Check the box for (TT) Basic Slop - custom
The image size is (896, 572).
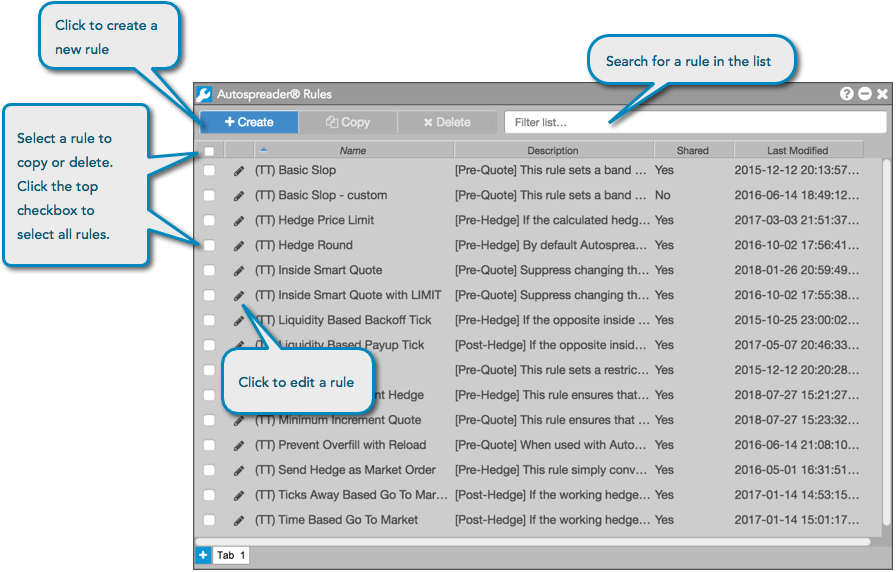tap(209, 195)
